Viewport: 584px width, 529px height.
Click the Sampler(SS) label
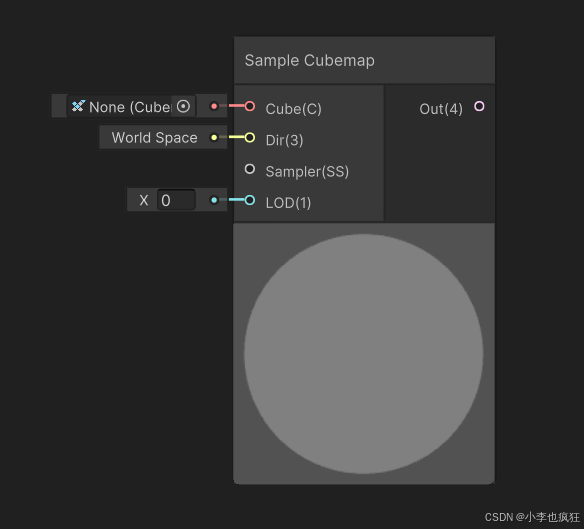[307, 171]
